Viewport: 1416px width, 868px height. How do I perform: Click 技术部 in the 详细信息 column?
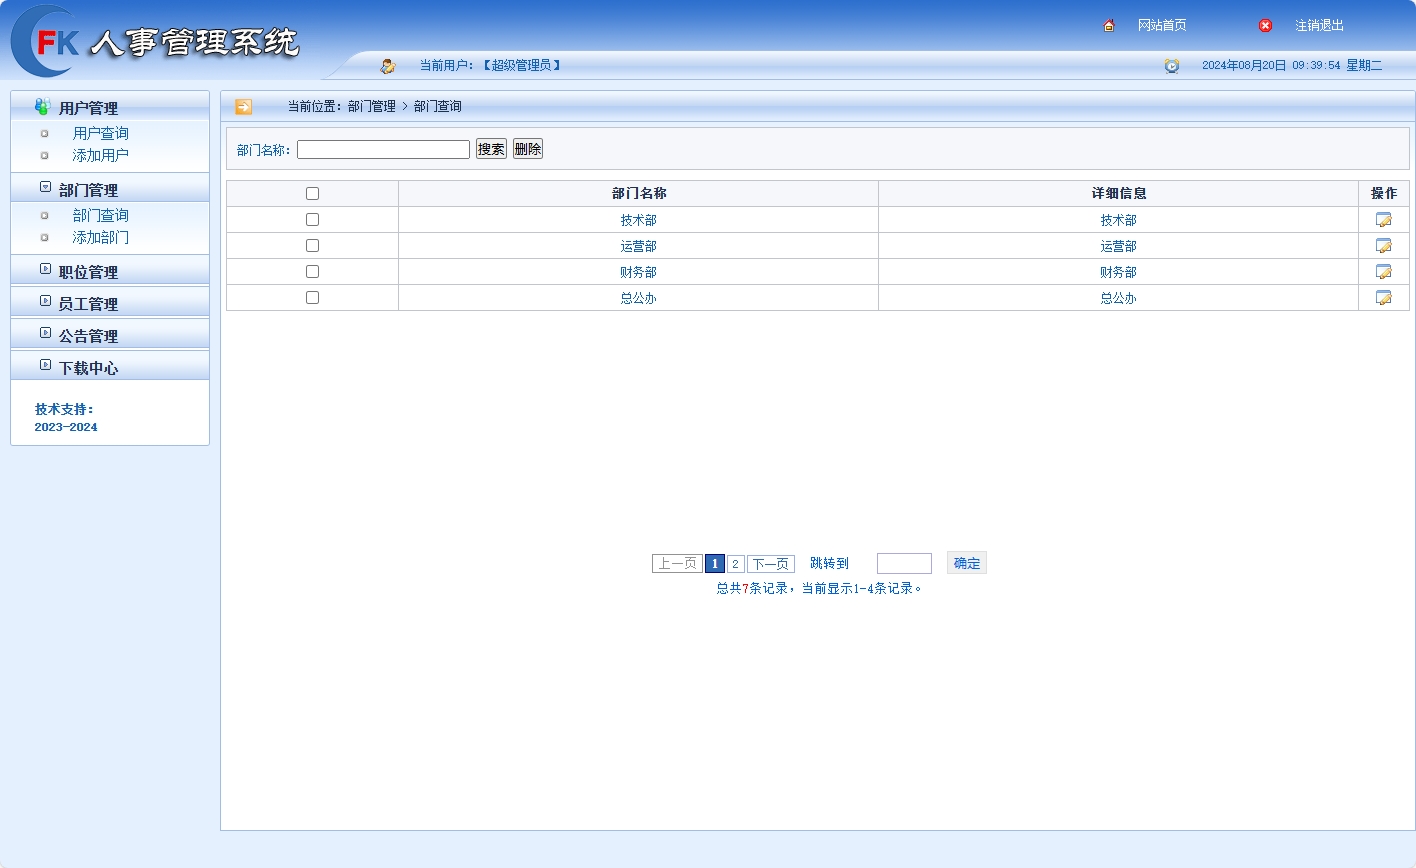[1118, 220]
